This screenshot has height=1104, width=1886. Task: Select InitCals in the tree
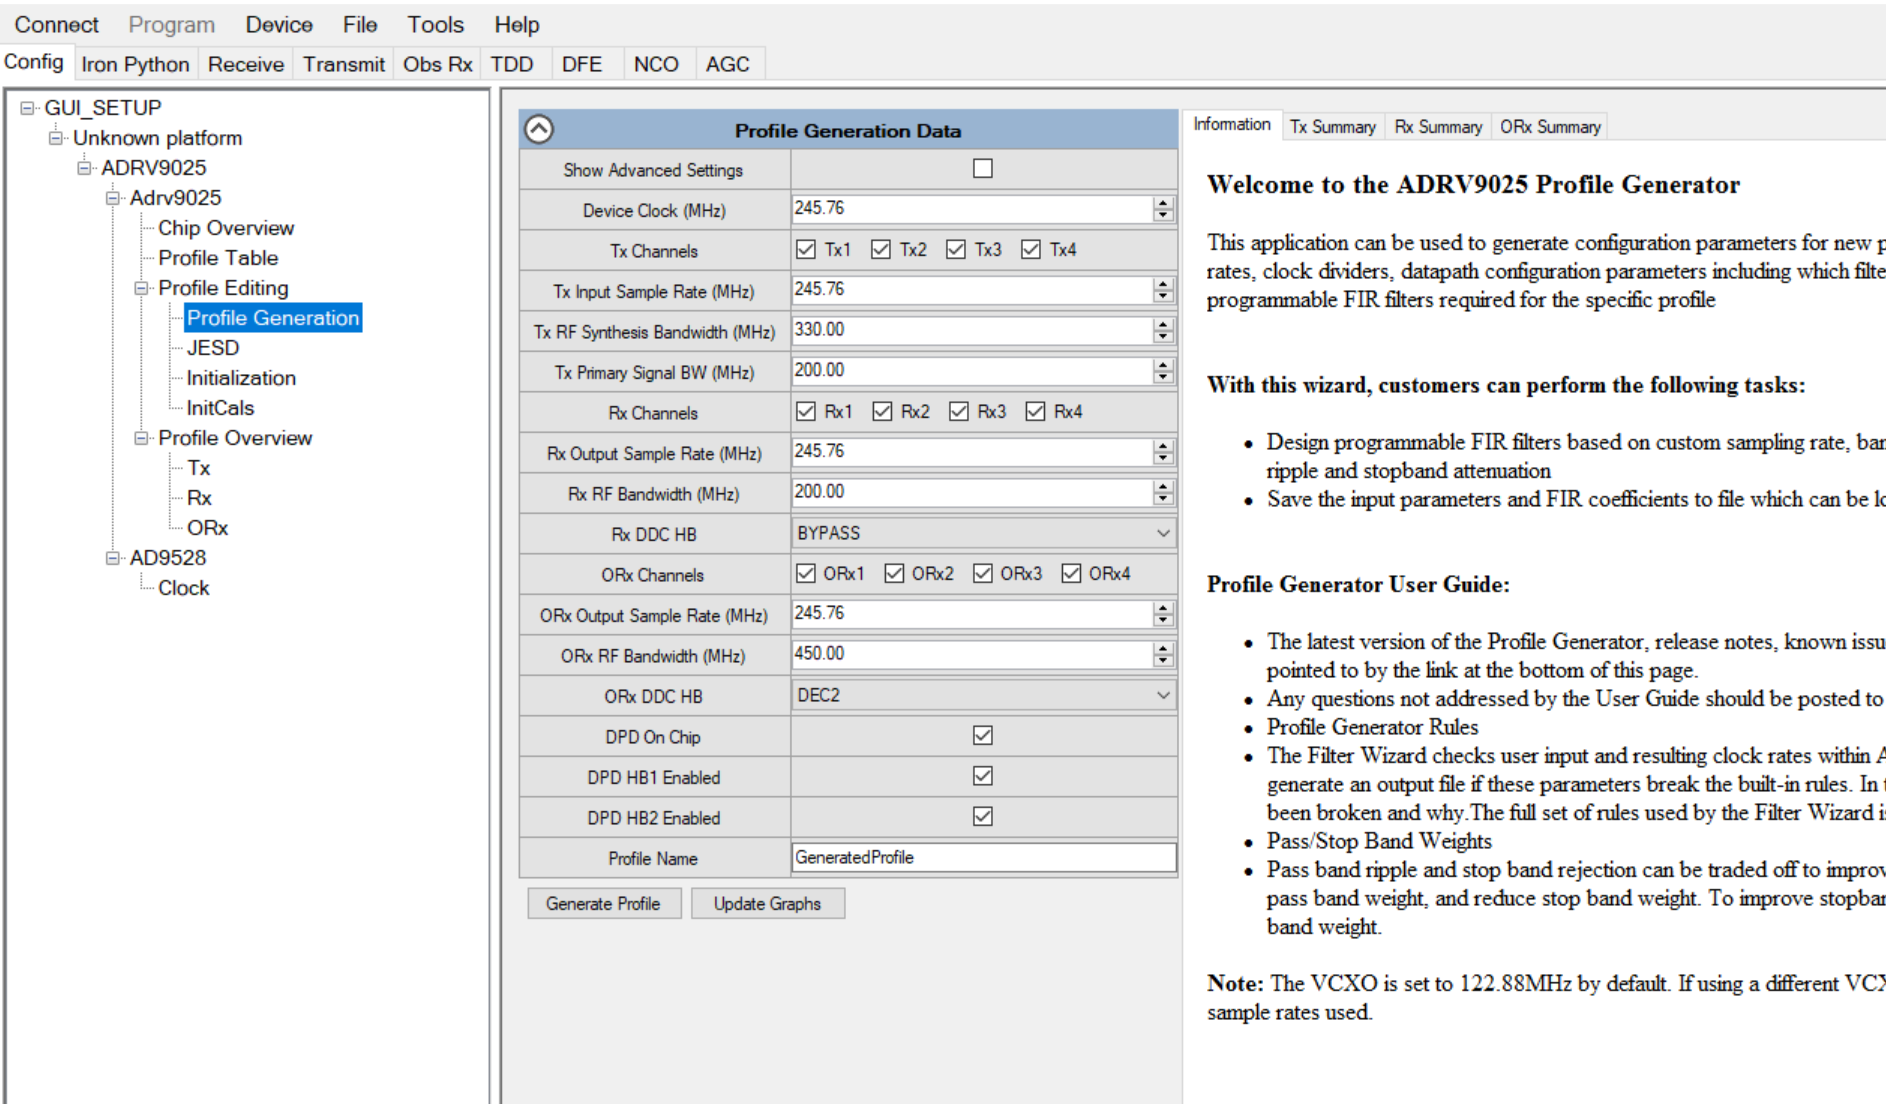click(220, 408)
